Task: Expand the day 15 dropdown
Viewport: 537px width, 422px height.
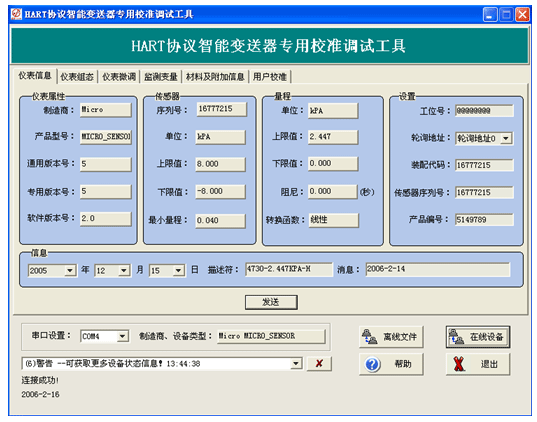Action: point(178,271)
